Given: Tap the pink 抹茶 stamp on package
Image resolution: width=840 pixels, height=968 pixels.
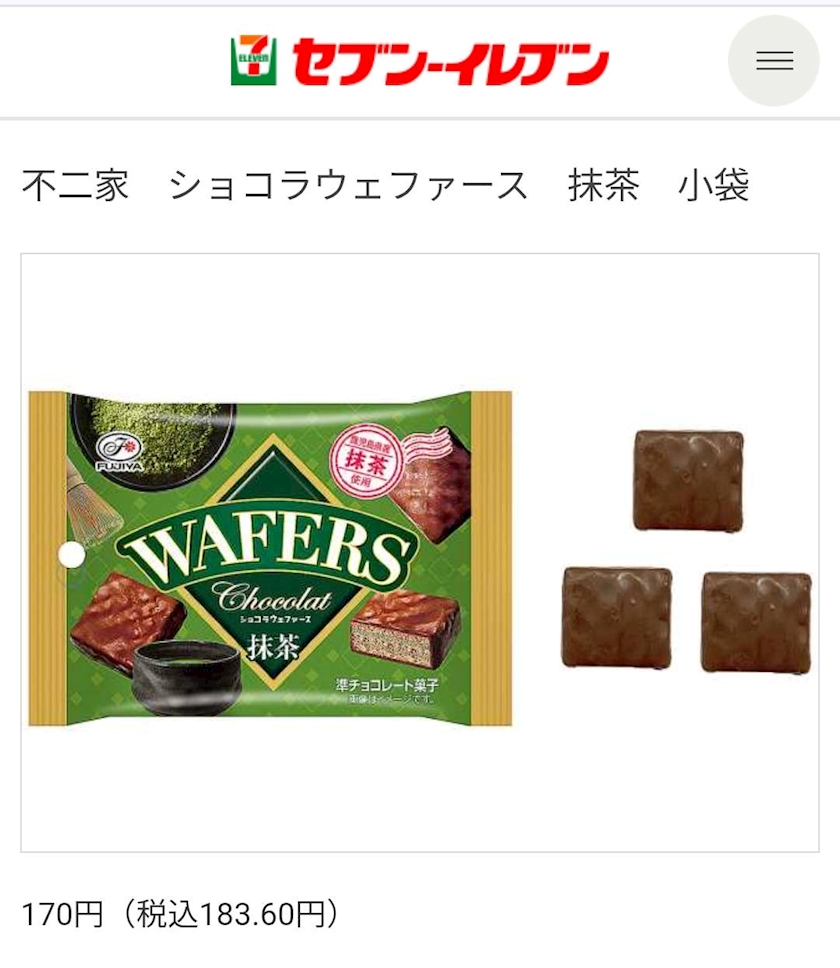Looking at the screenshot, I should coord(365,458).
